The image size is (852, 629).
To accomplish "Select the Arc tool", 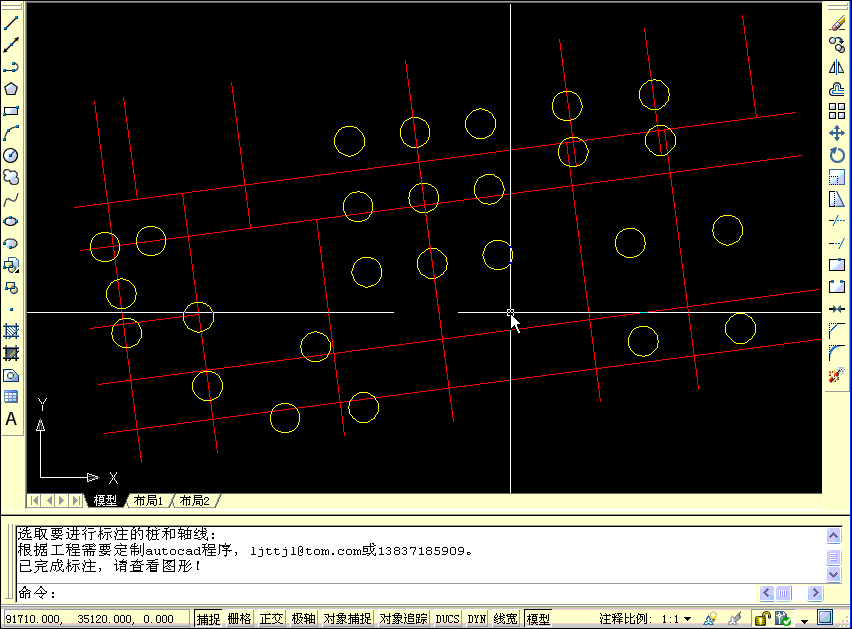I will (x=11, y=133).
